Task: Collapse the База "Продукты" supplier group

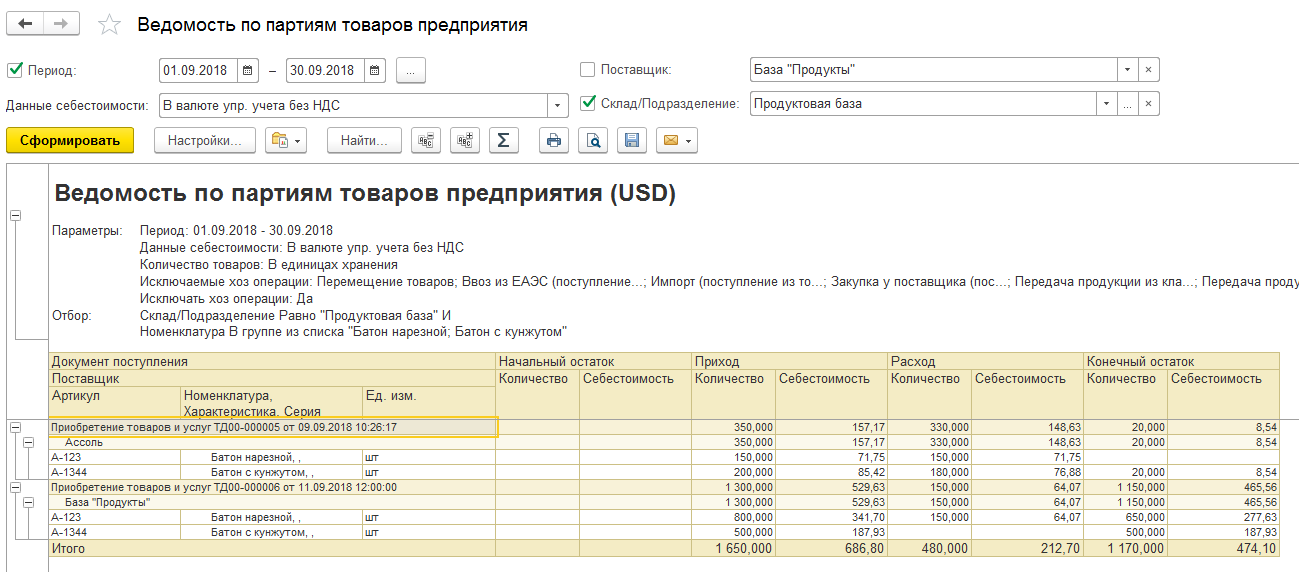Action: tap(29, 502)
